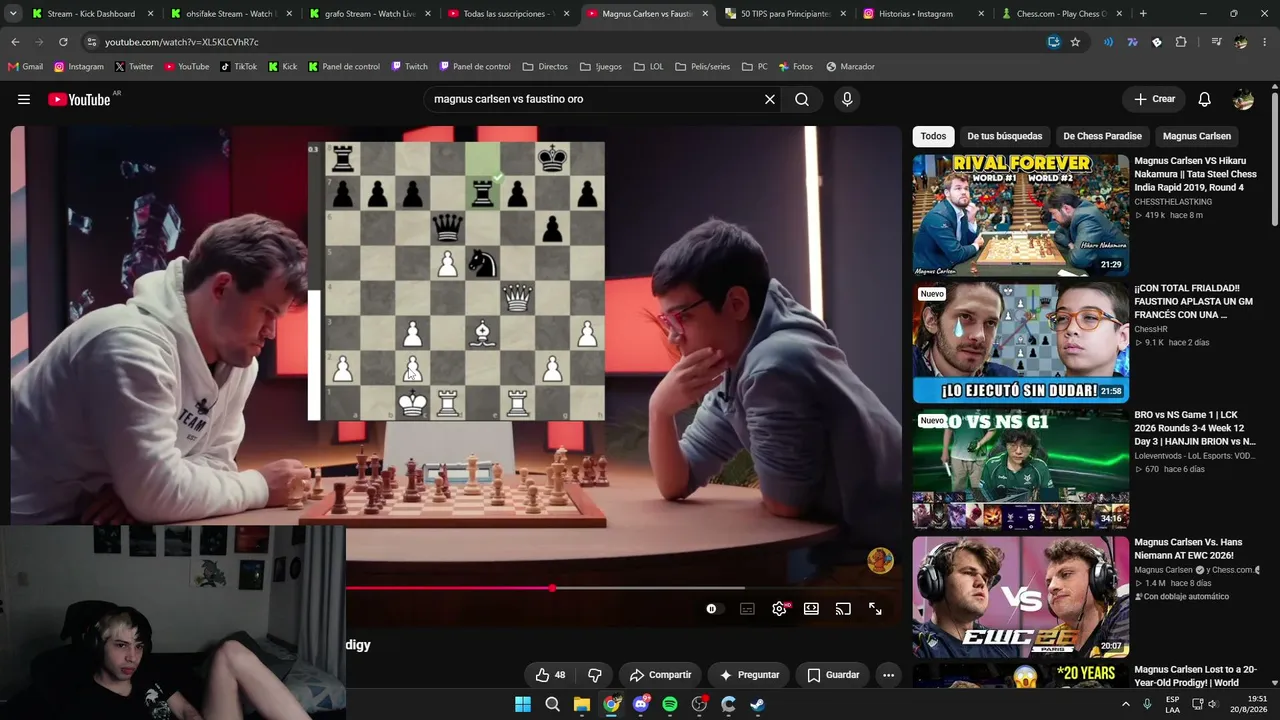Switch to the Chess.com tab
This screenshot has height=720, width=1280.
pos(1061,14)
